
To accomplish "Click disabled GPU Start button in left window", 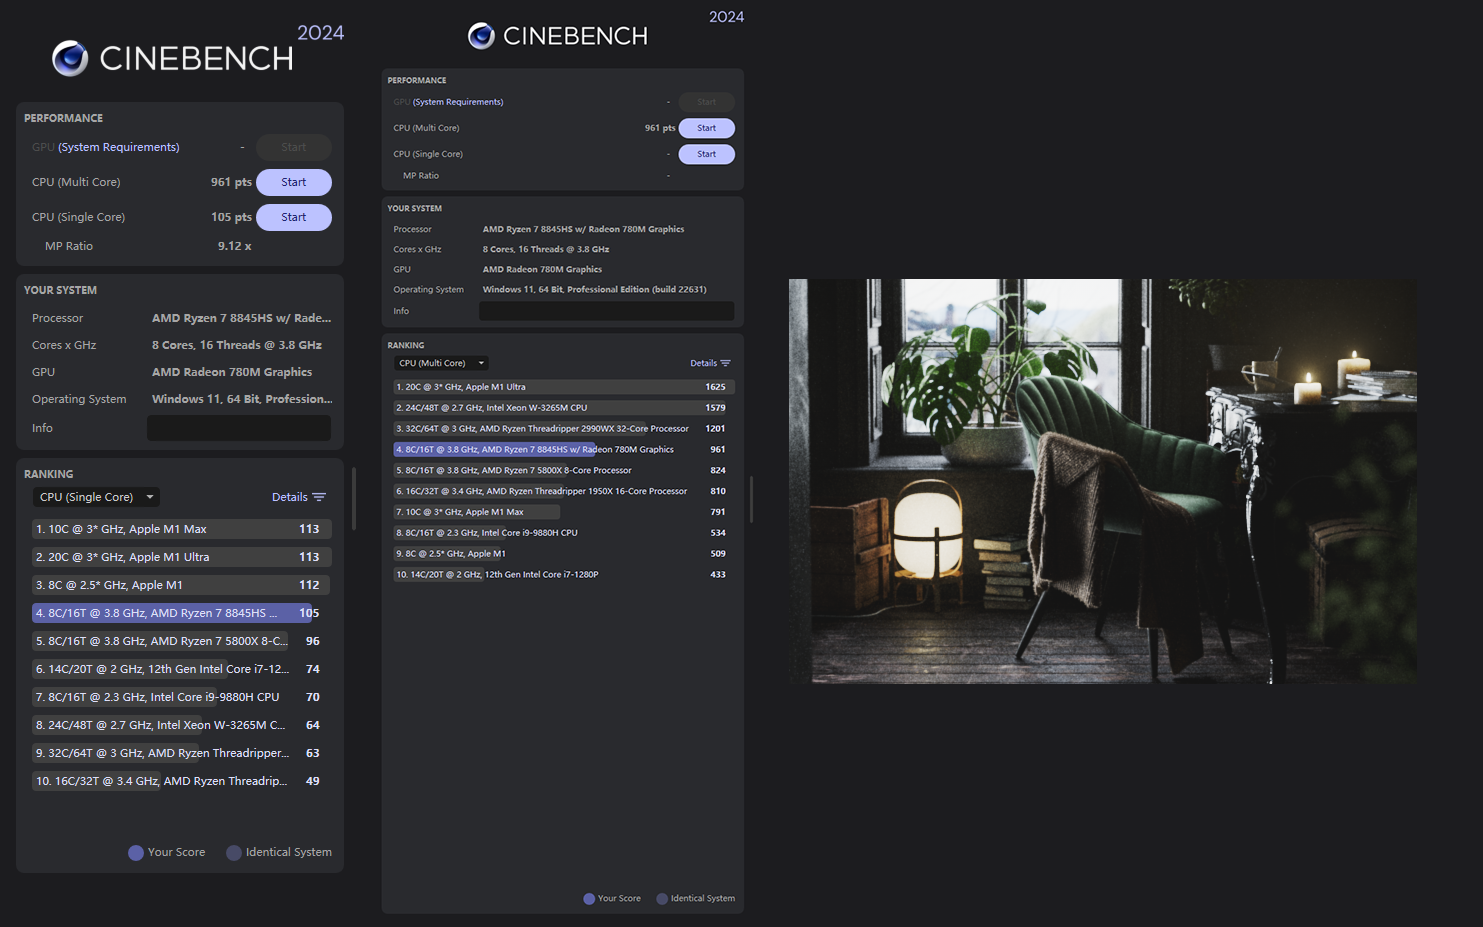I will click(294, 147).
